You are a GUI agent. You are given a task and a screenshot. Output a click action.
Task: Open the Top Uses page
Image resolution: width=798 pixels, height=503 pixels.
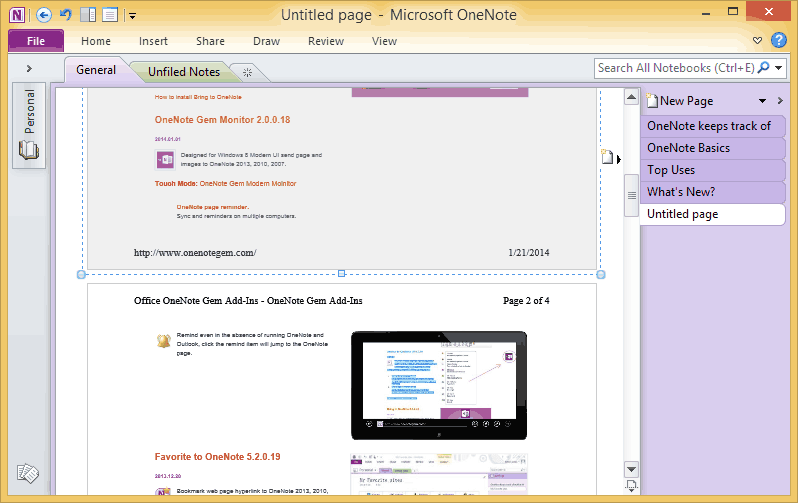click(x=712, y=170)
